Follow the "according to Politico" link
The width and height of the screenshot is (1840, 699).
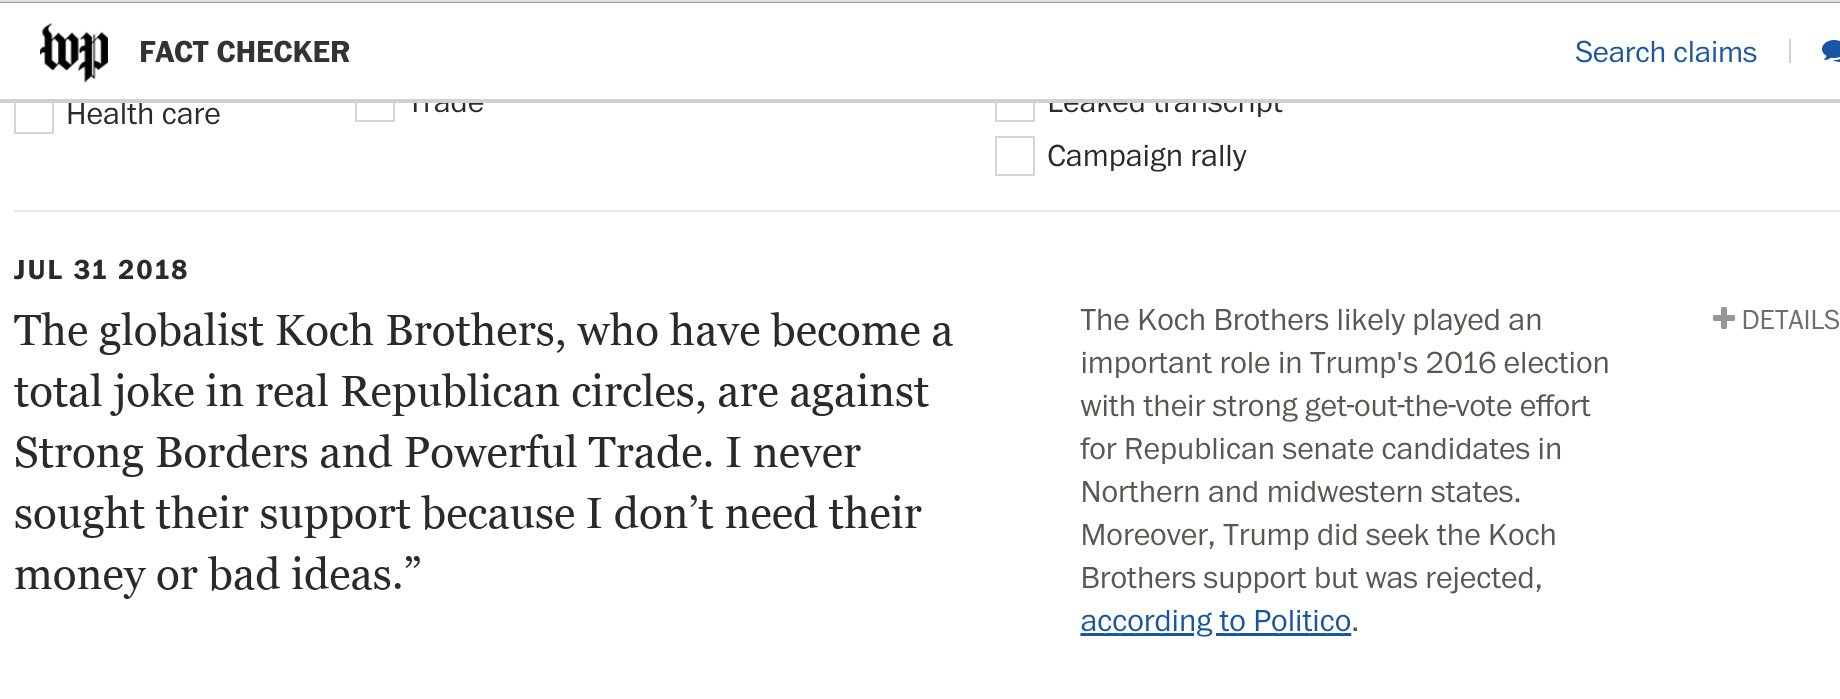point(1215,621)
